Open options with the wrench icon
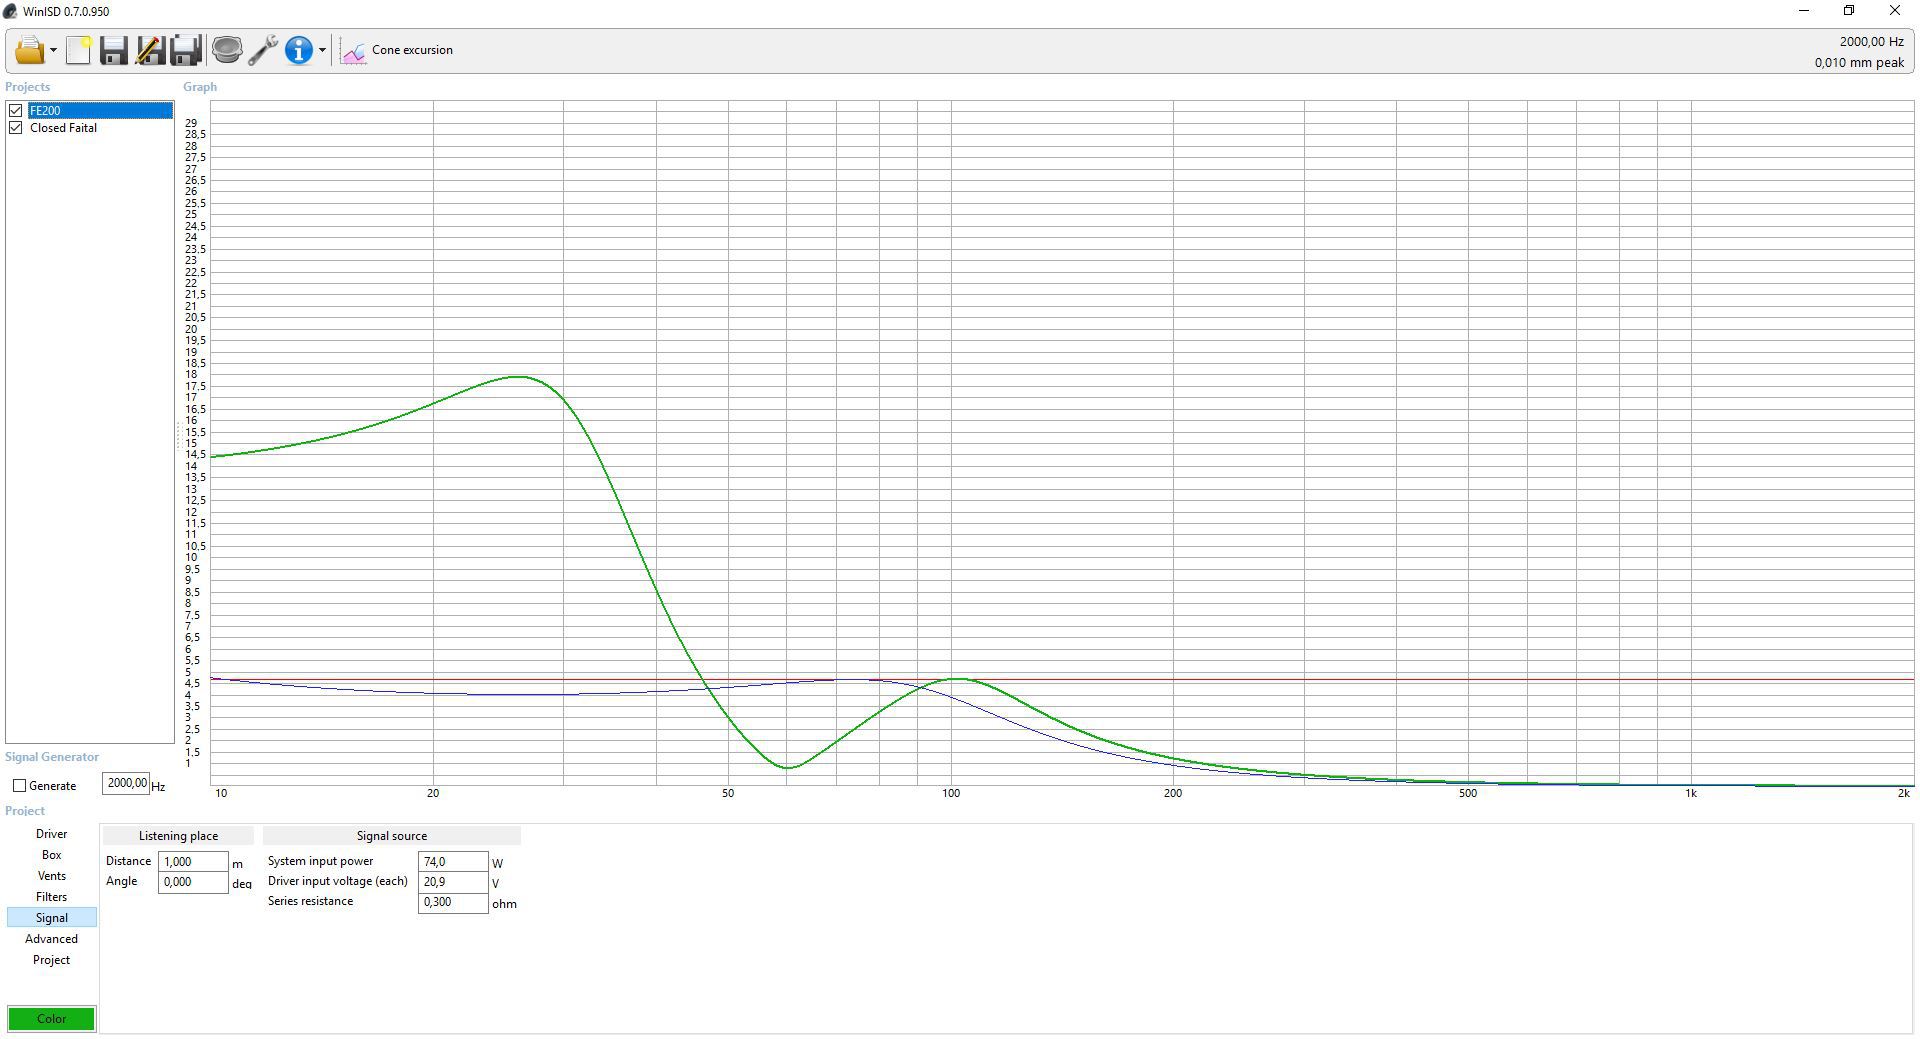 pyautogui.click(x=263, y=50)
